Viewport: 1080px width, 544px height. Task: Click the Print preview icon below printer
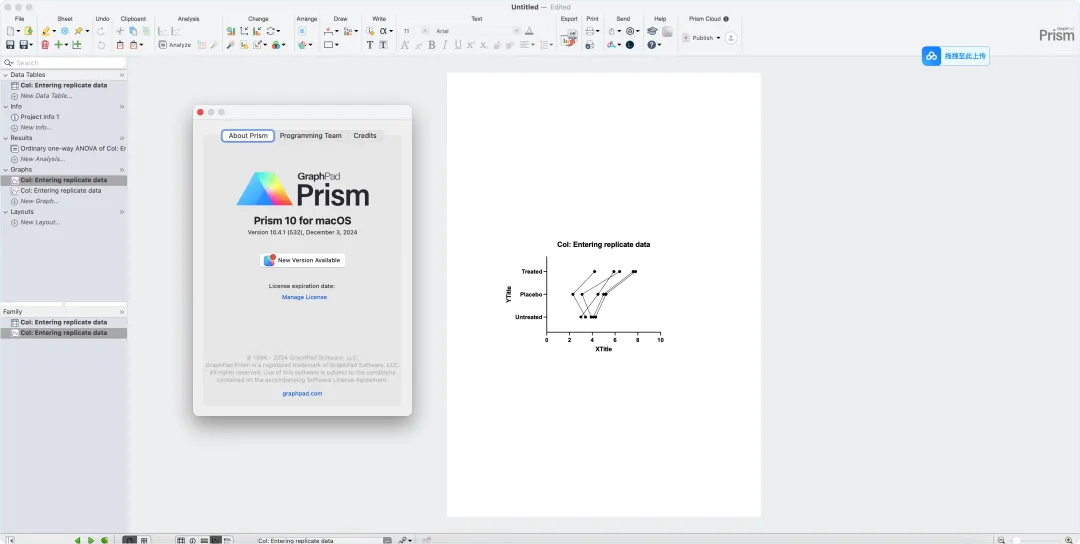pos(590,45)
